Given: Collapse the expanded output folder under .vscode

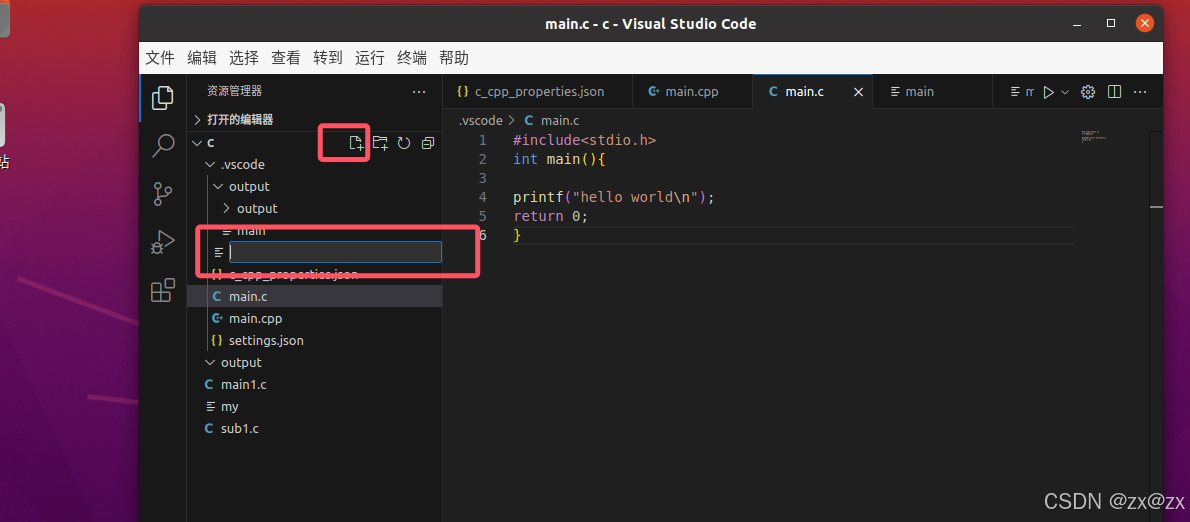Looking at the screenshot, I should tap(219, 187).
